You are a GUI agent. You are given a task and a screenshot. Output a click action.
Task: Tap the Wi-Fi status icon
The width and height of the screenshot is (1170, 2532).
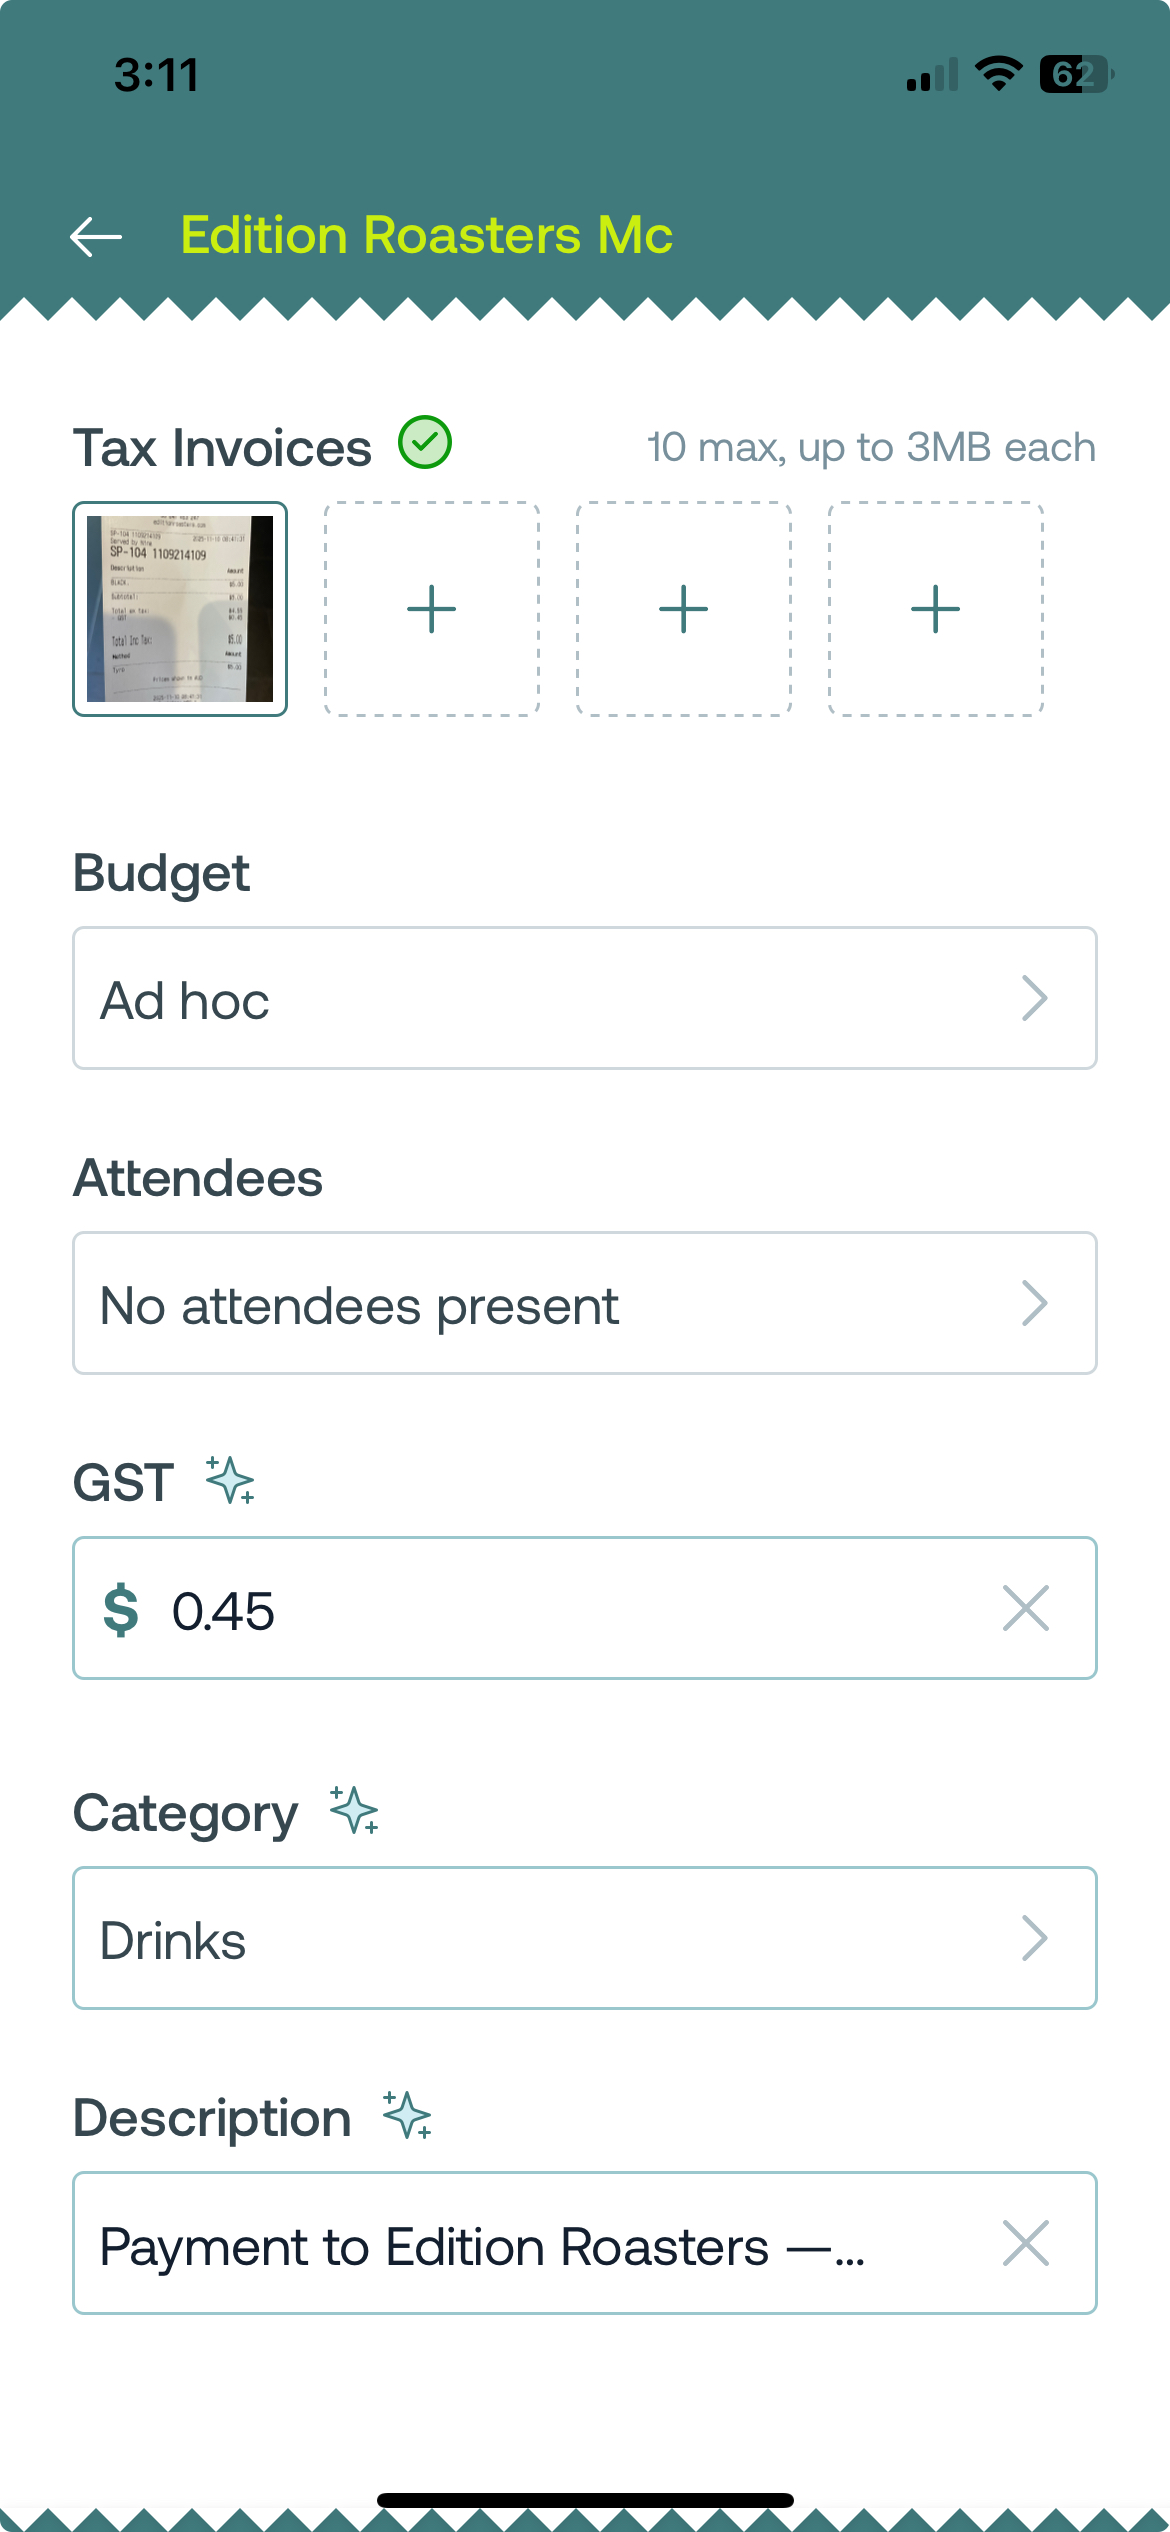click(998, 74)
